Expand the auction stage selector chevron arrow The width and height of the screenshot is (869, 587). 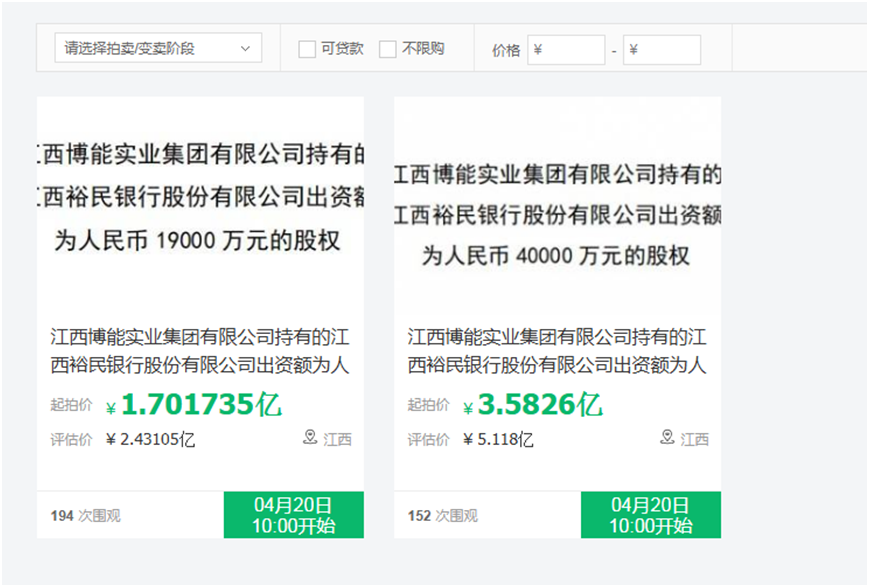point(246,47)
